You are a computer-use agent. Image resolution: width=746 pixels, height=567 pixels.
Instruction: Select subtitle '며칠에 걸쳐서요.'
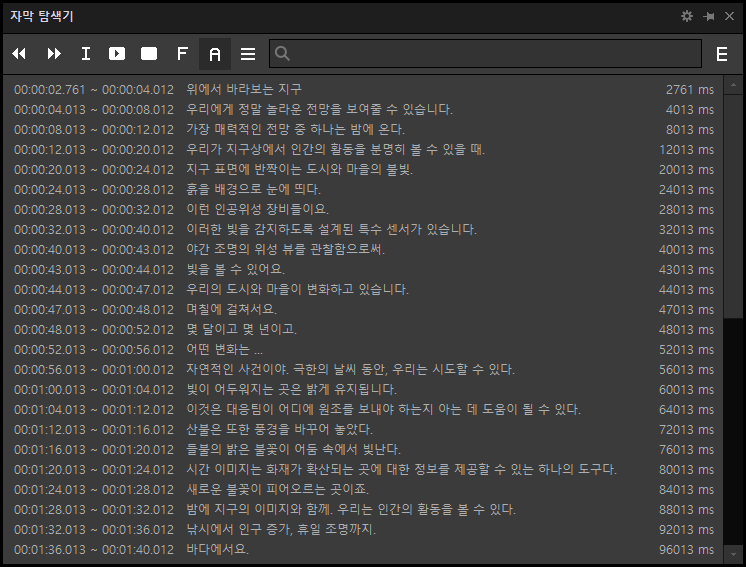point(232,309)
